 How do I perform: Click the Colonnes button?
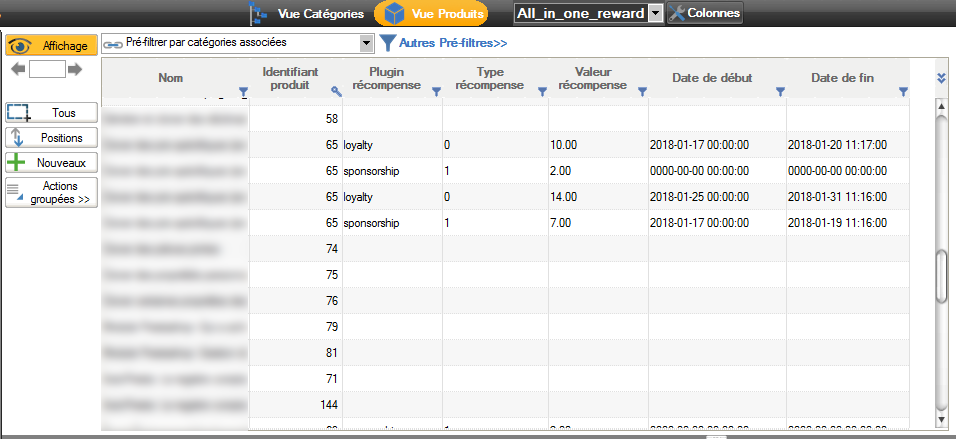(x=705, y=13)
